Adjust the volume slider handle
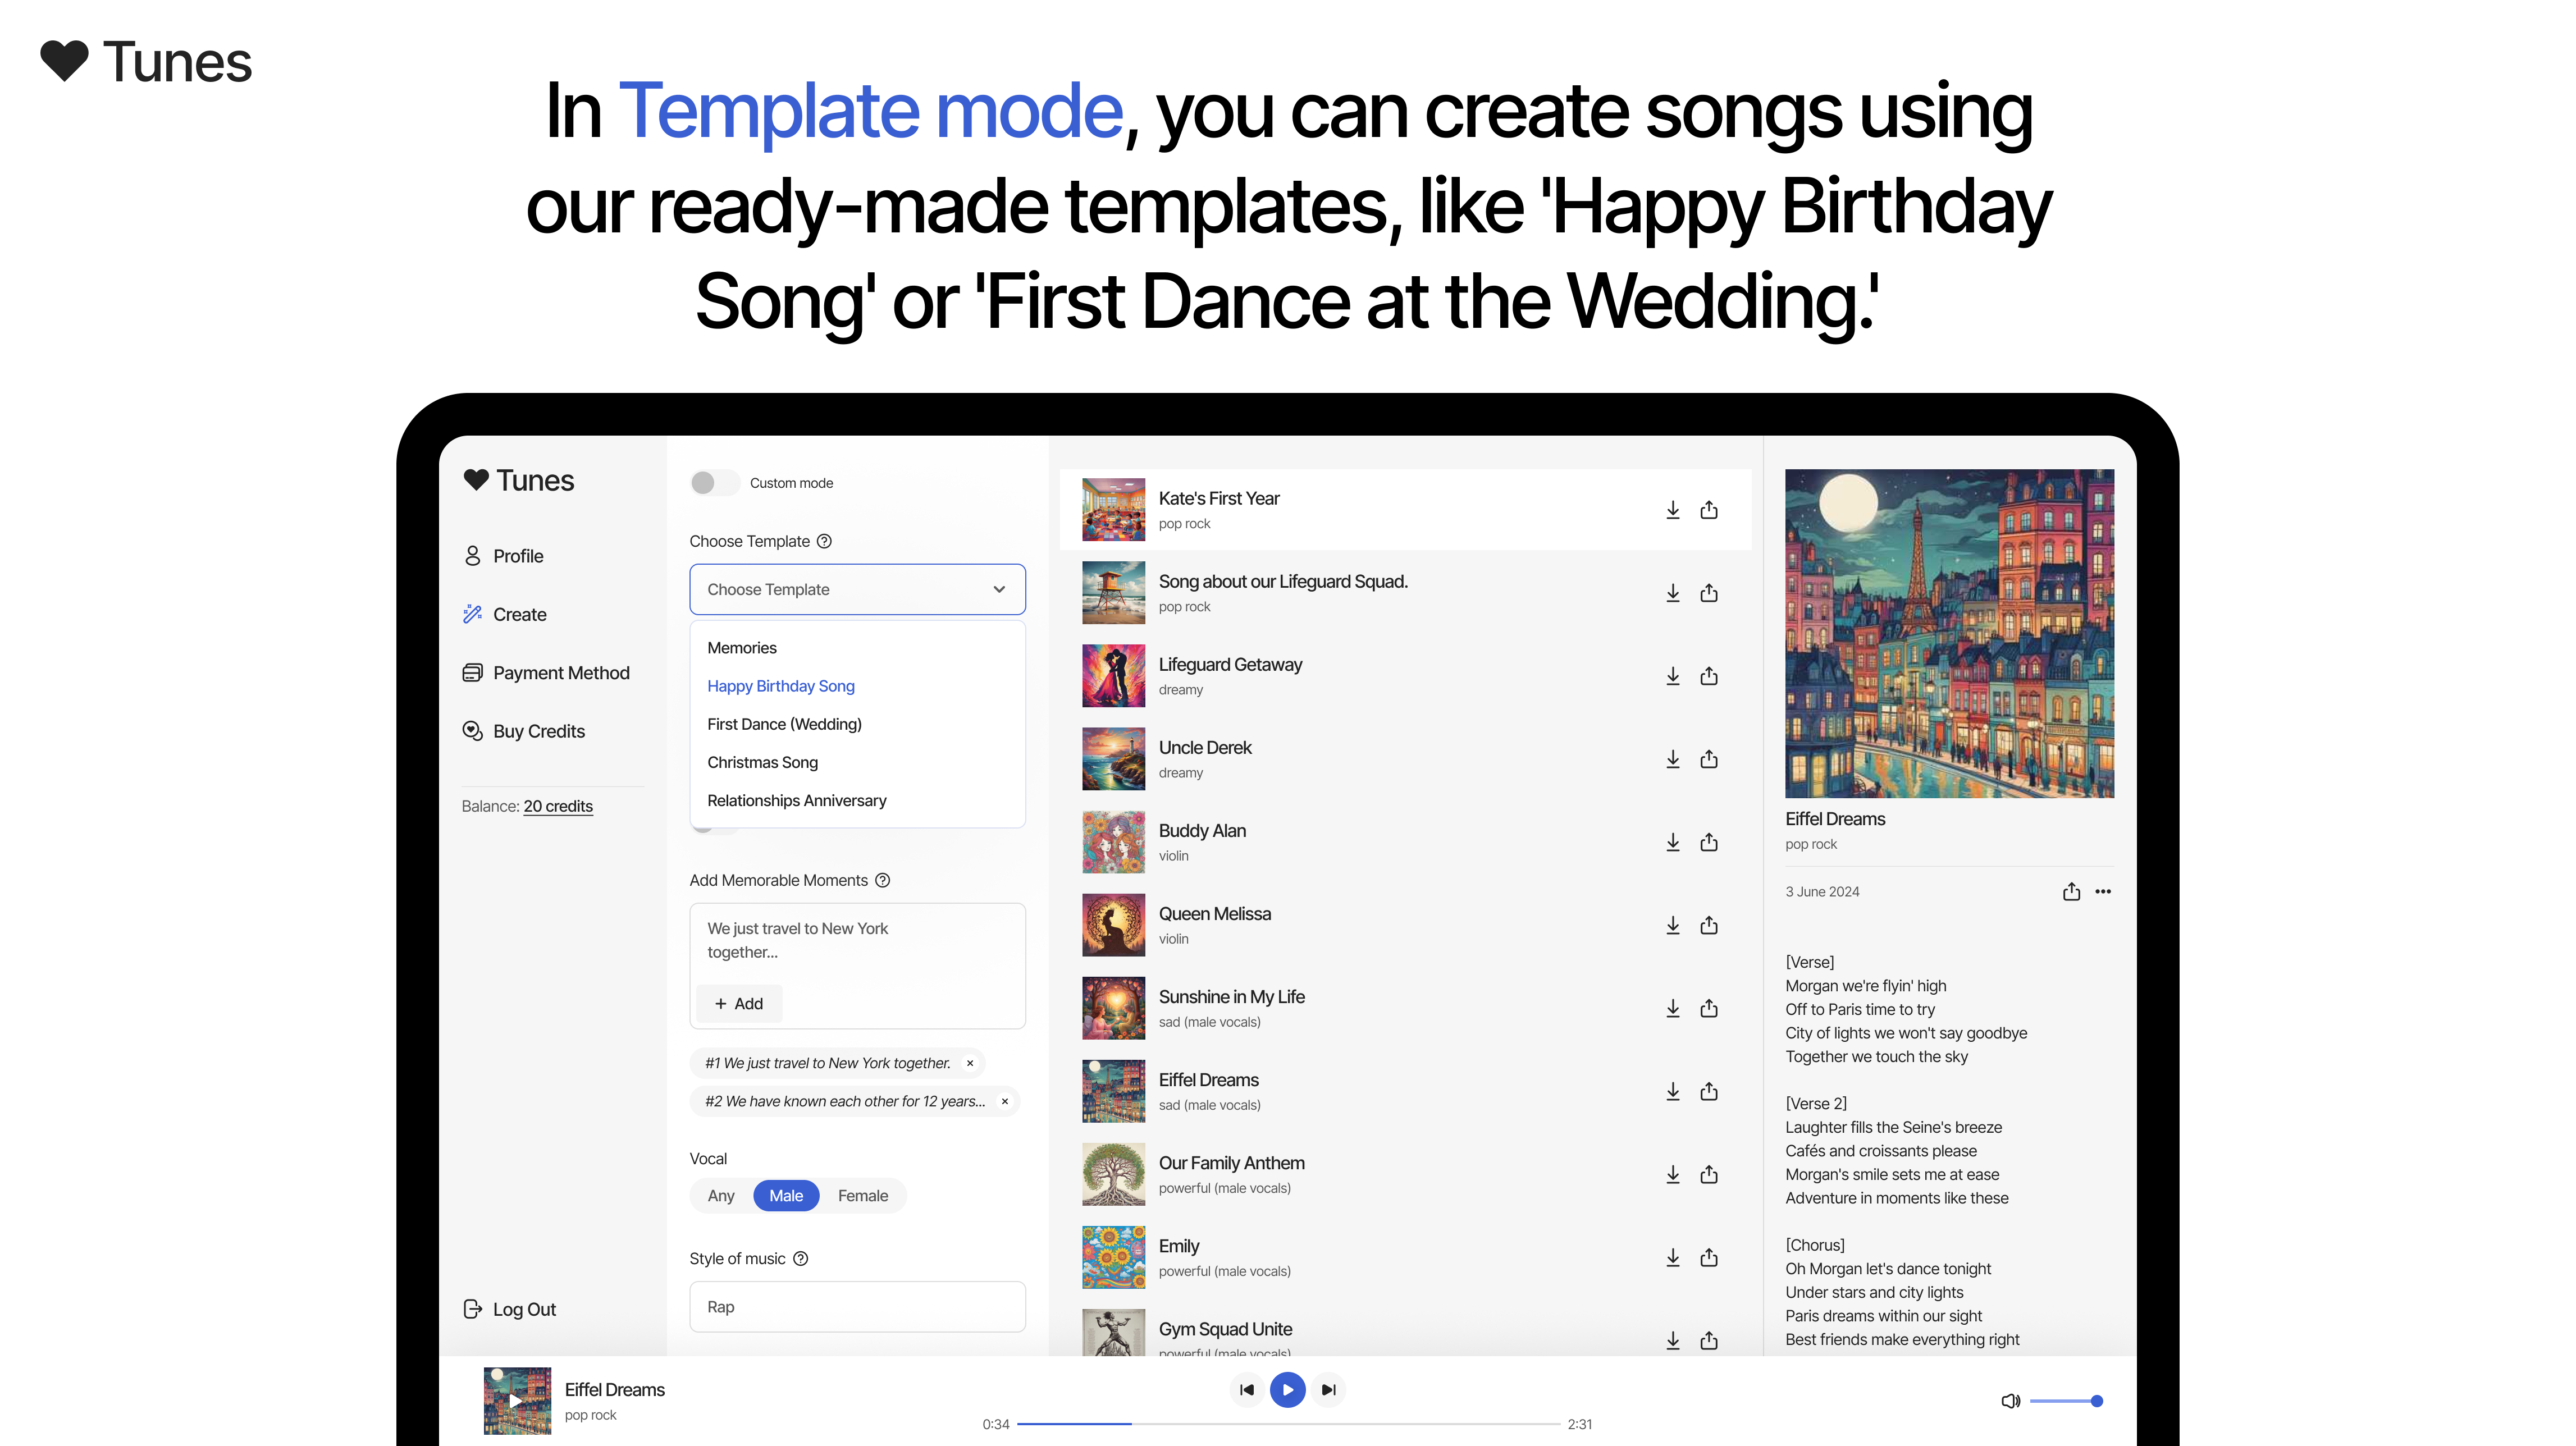The width and height of the screenshot is (2576, 1446). click(2096, 1401)
